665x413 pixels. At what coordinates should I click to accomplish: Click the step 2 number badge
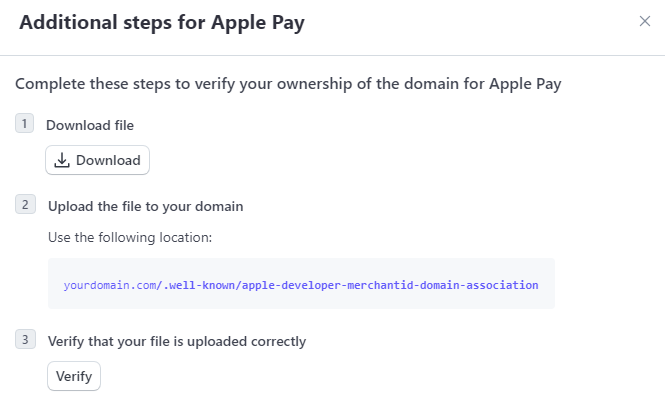tap(25, 204)
